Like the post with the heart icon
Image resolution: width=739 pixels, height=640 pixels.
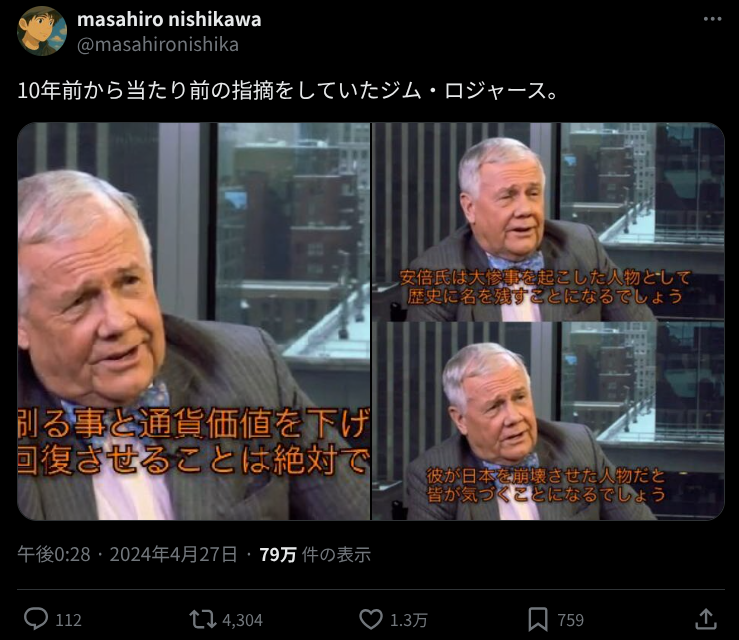click(371, 619)
